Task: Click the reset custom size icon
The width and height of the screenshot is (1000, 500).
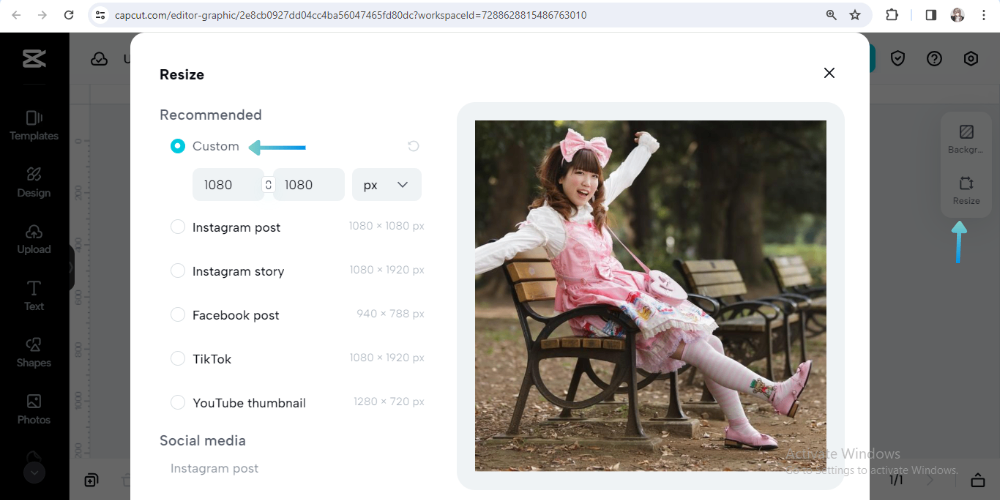Action: click(x=413, y=146)
